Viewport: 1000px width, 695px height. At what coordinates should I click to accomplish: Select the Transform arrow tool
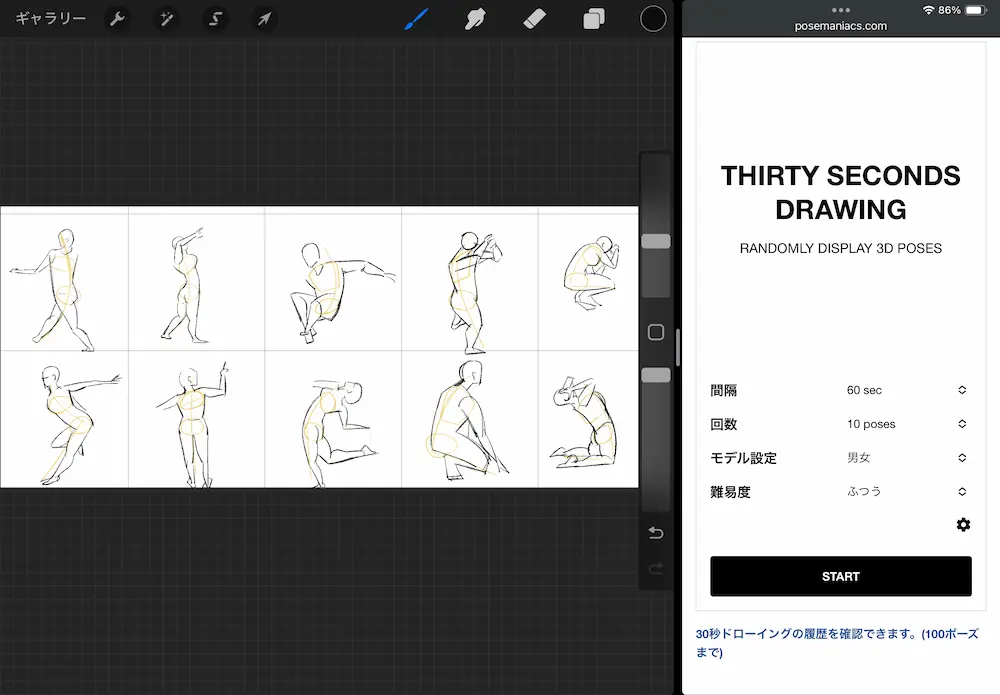[264, 18]
